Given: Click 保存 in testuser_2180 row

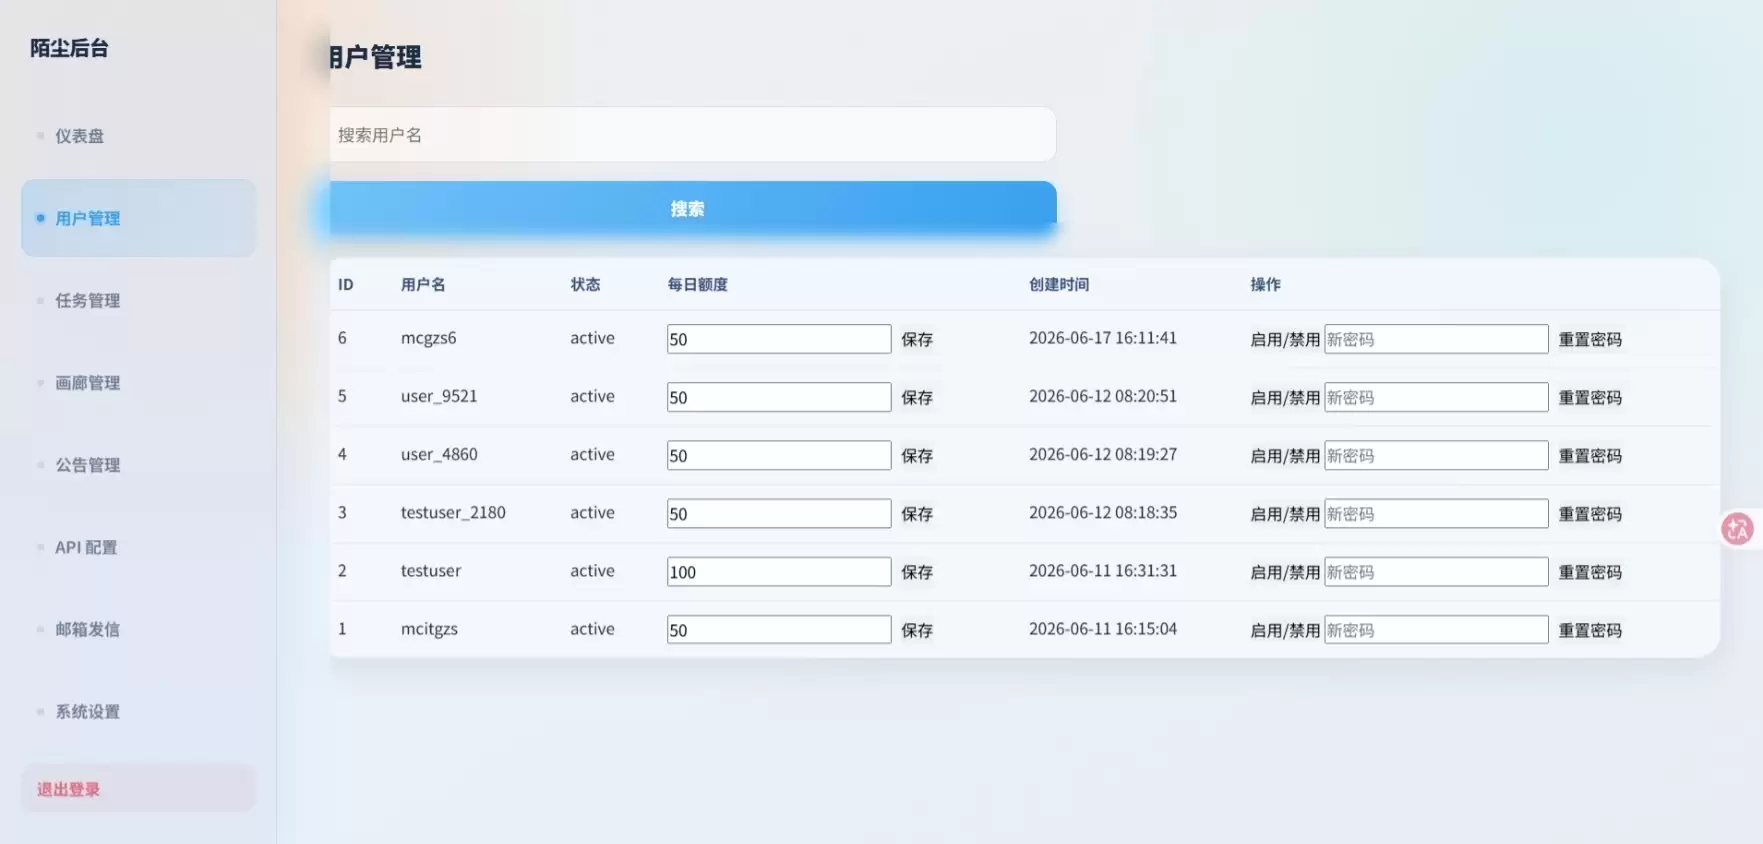Looking at the screenshot, I should click(x=917, y=513).
